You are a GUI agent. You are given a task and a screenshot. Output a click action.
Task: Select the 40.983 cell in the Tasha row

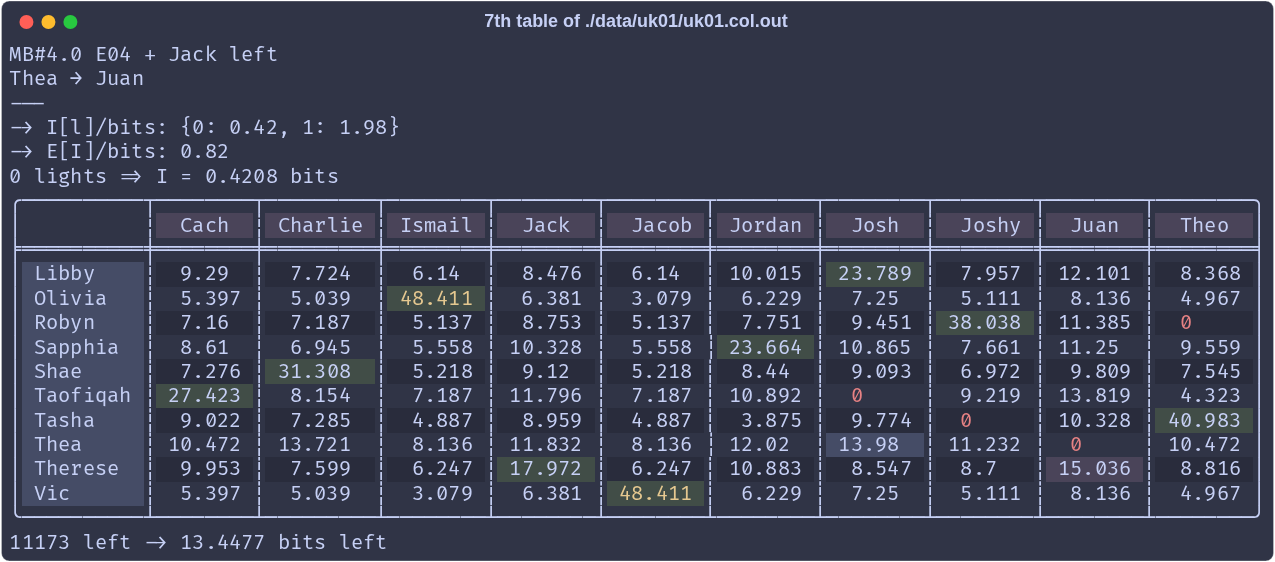[x=1204, y=421]
